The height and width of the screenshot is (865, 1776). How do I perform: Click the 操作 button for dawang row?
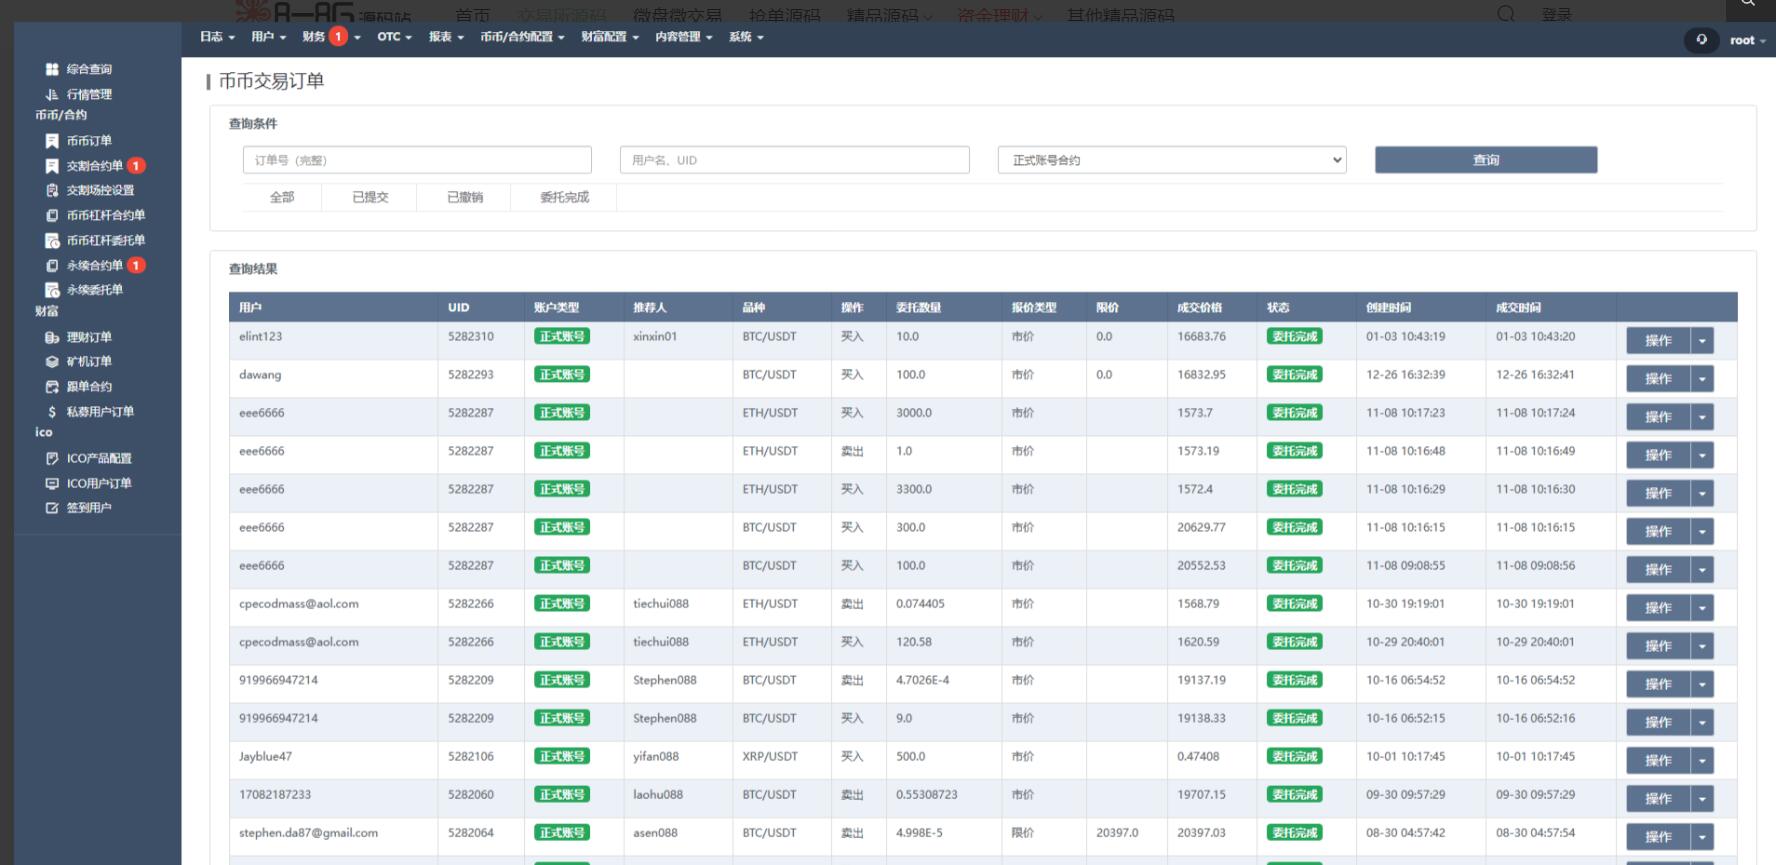tap(1658, 379)
